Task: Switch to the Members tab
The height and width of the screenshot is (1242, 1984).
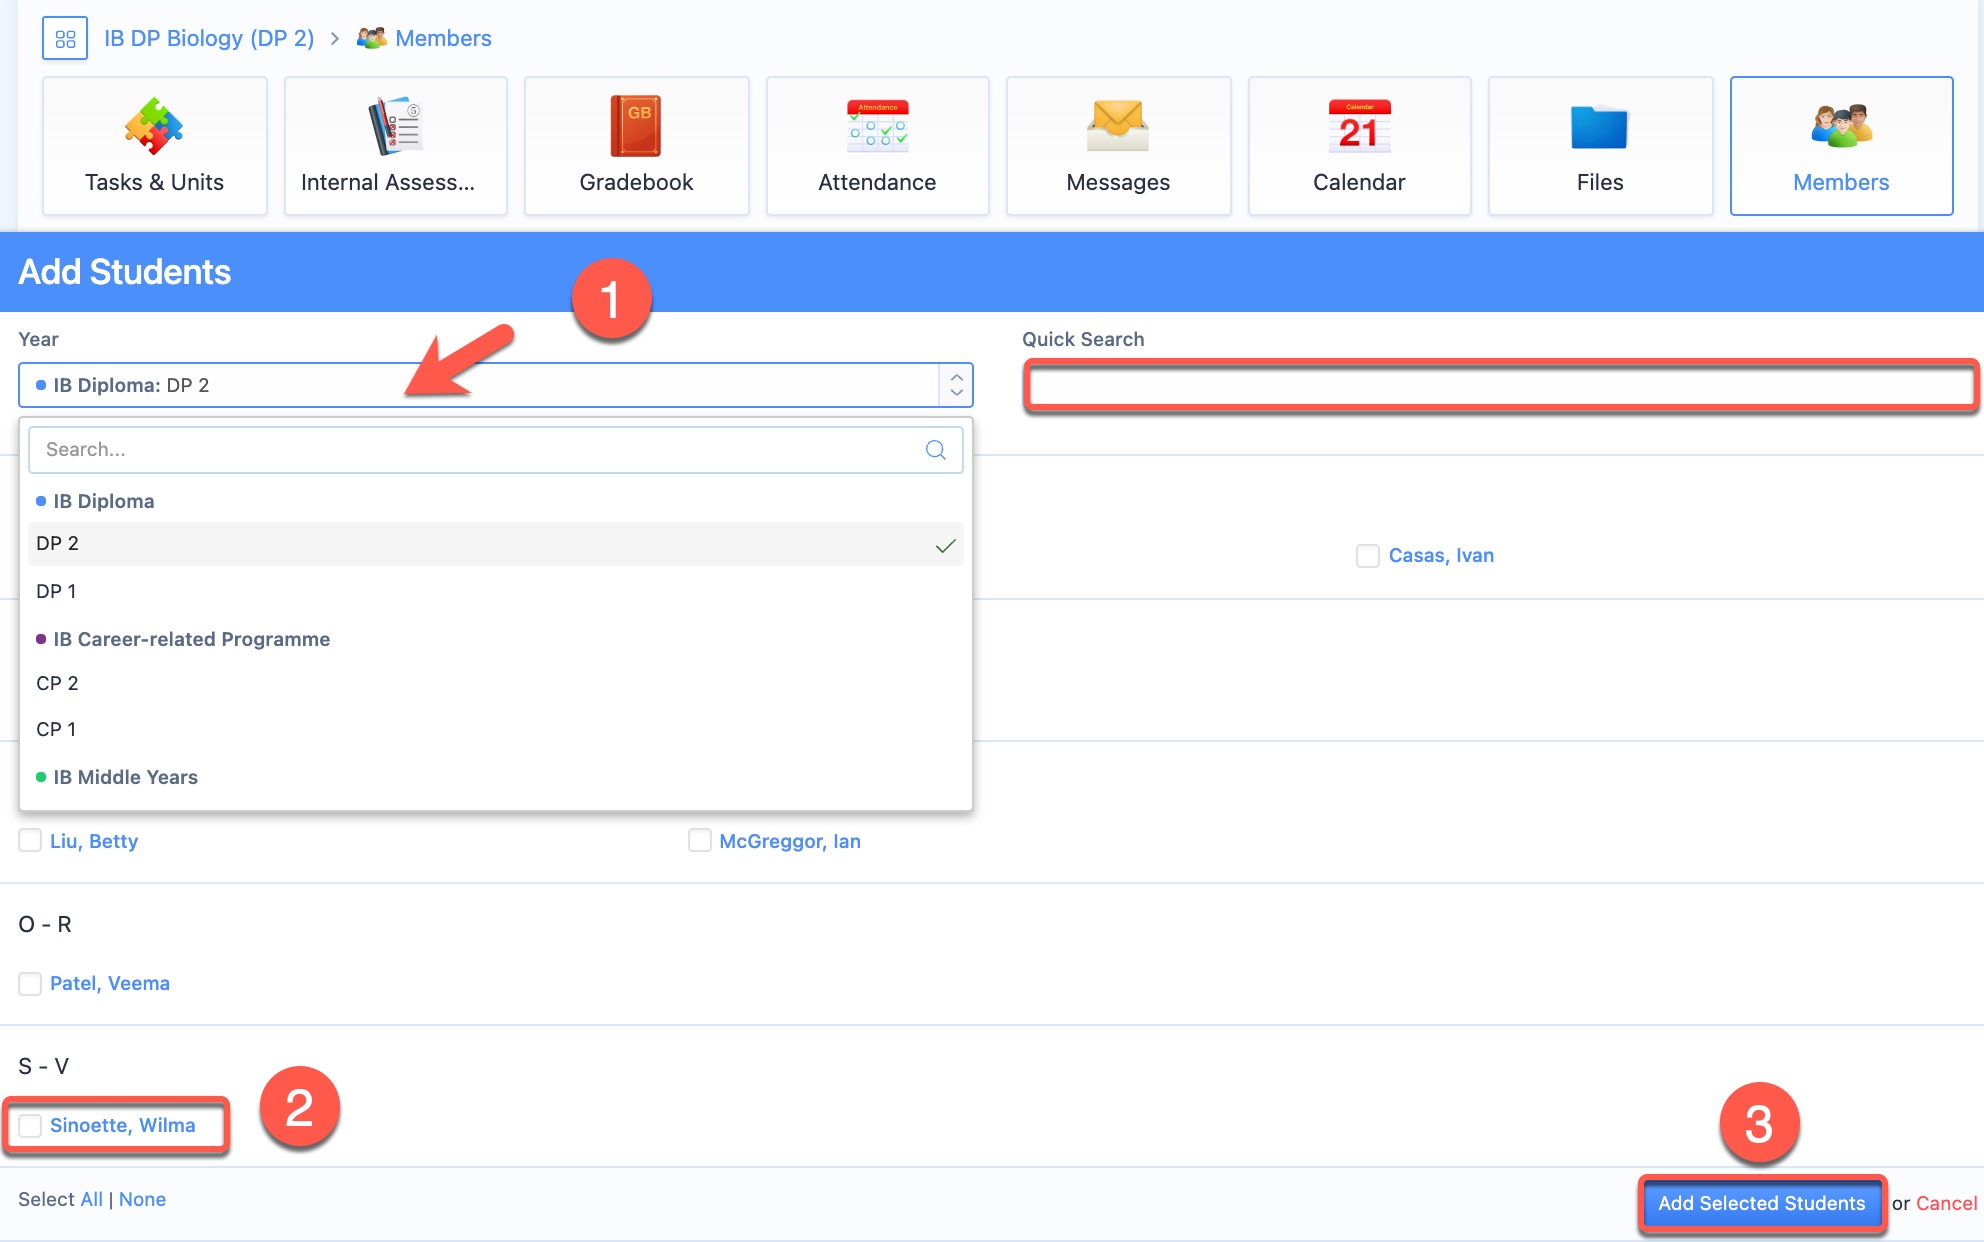Action: point(1840,146)
